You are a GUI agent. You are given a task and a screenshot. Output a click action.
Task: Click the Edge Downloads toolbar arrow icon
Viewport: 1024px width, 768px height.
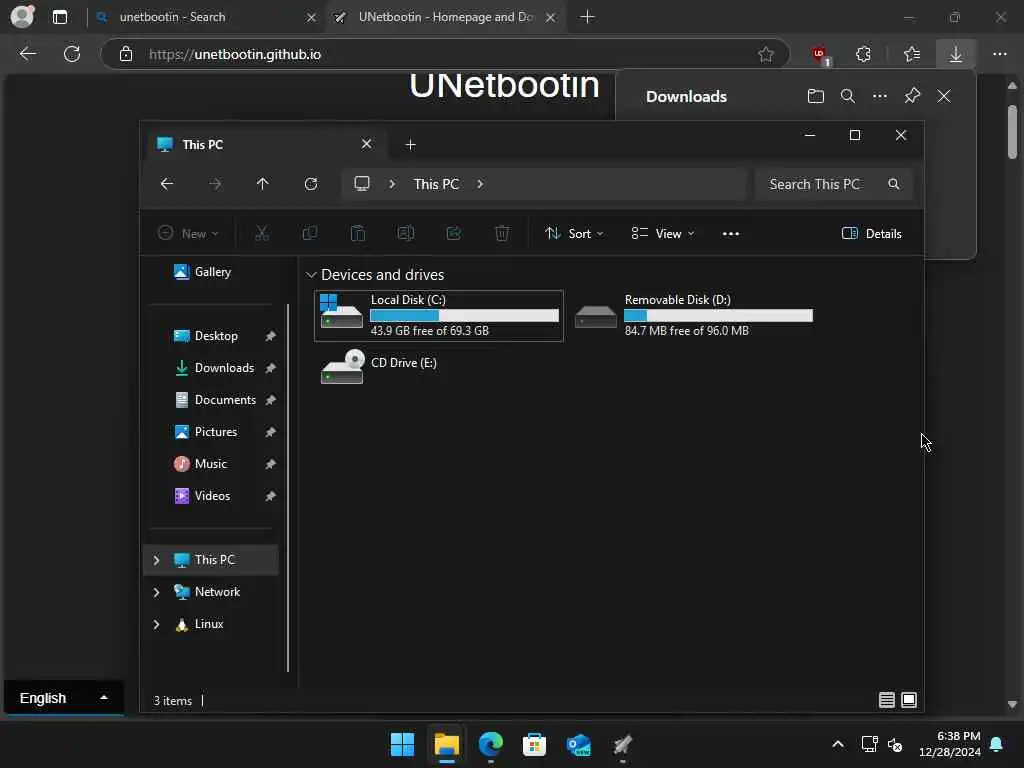955,54
